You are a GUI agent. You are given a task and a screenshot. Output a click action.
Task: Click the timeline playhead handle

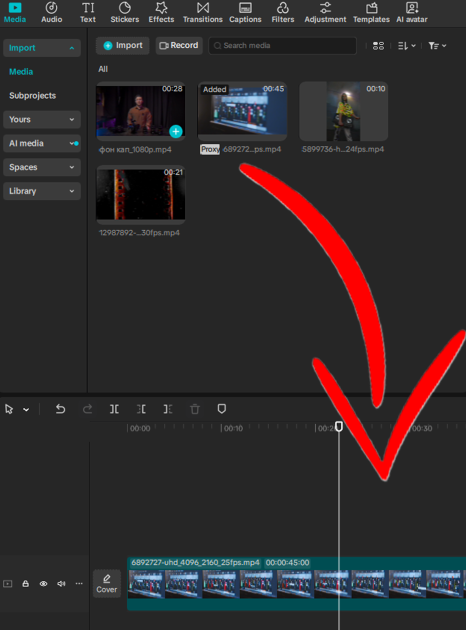(339, 426)
